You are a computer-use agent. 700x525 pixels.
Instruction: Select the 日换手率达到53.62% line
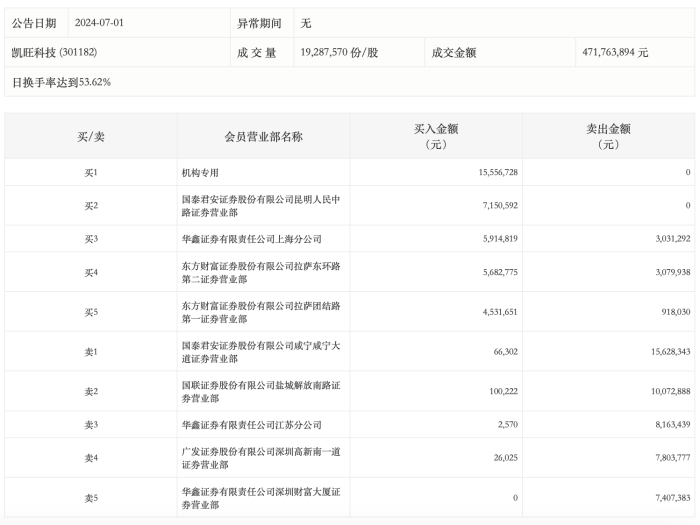point(61,82)
